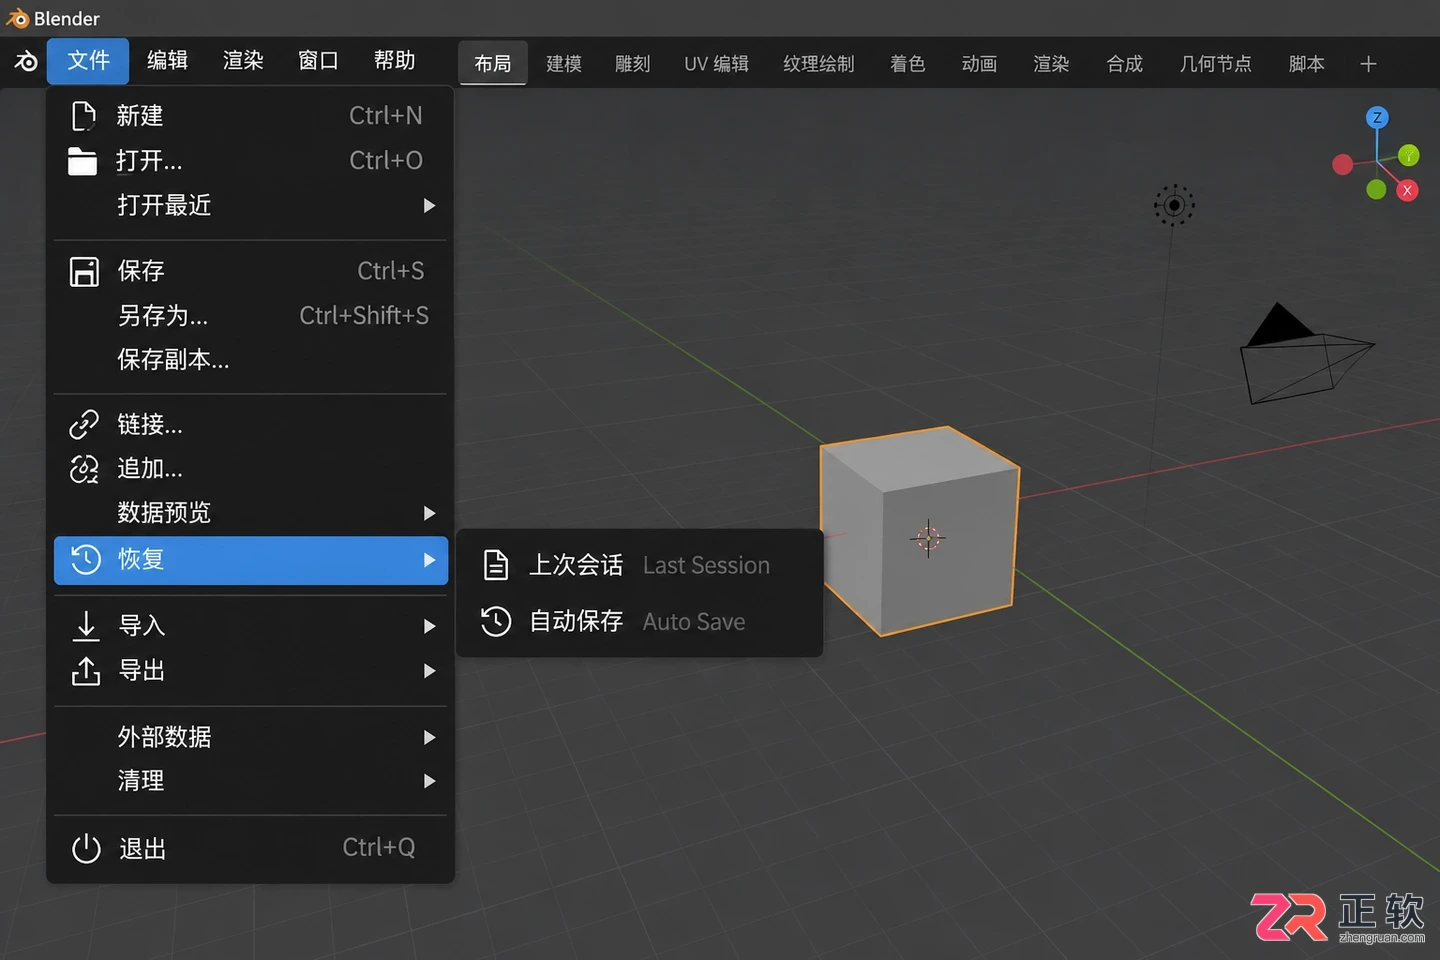The height and width of the screenshot is (960, 1440).
Task: Click the document icon beside 上次会话
Action: click(496, 565)
